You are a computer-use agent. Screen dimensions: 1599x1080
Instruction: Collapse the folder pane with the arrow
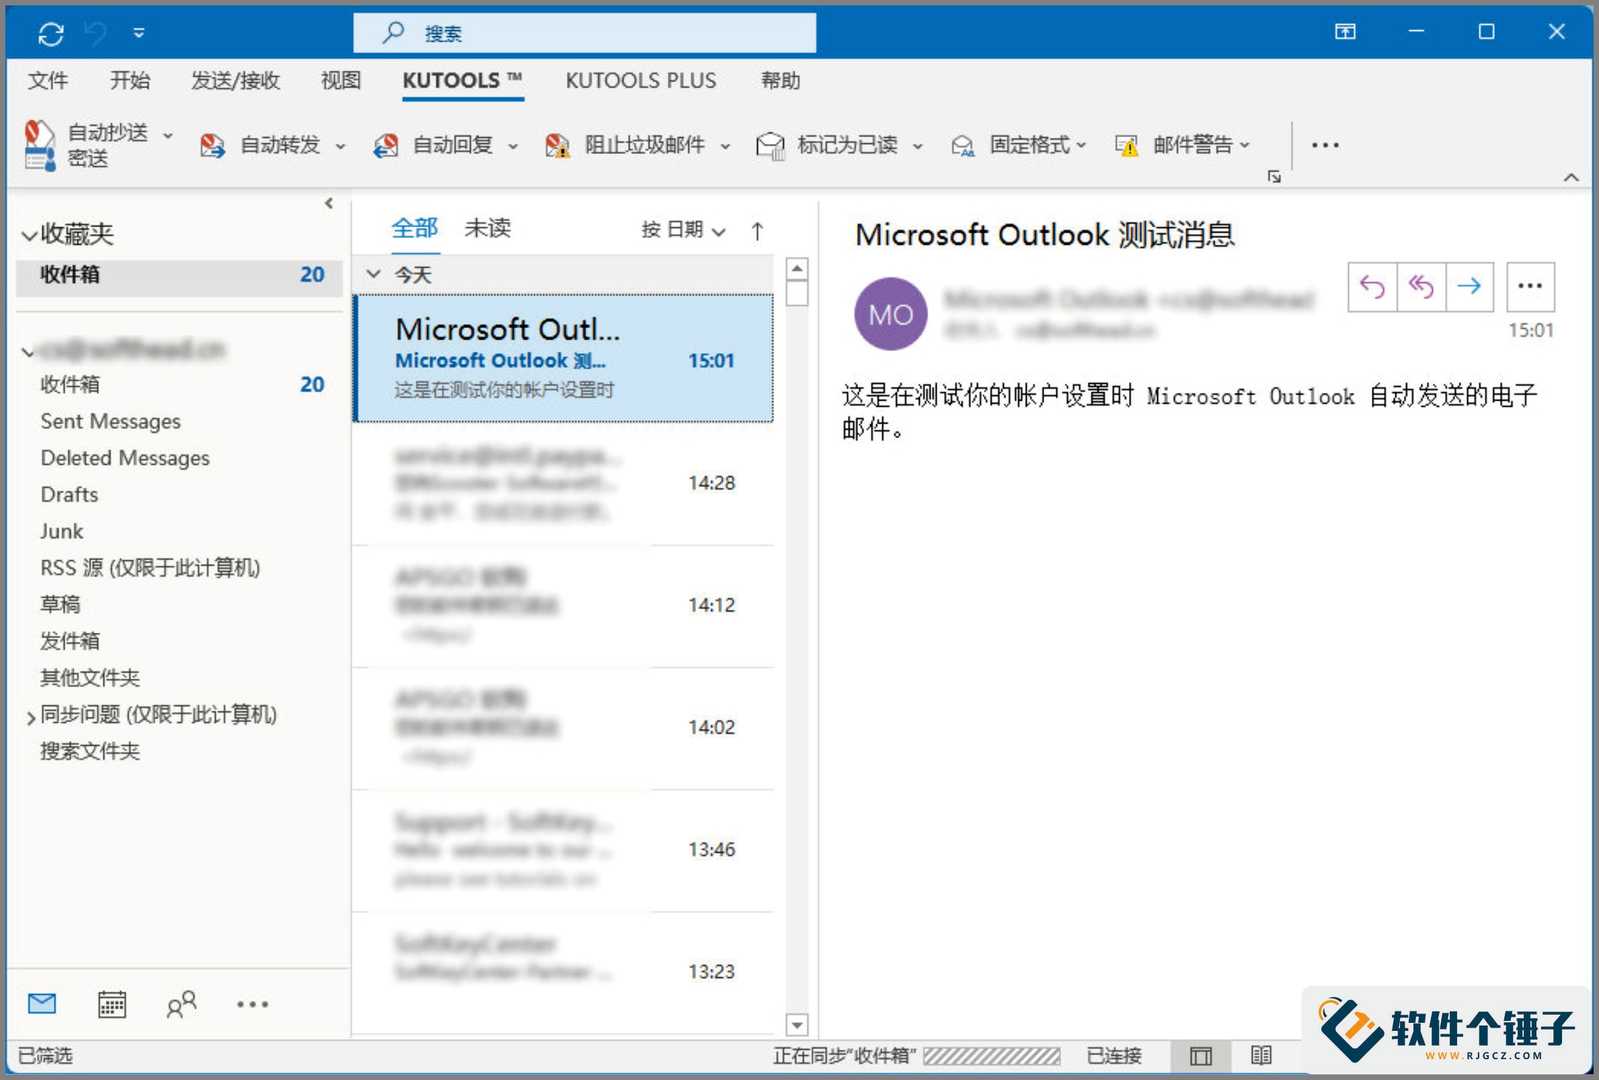pos(329,203)
